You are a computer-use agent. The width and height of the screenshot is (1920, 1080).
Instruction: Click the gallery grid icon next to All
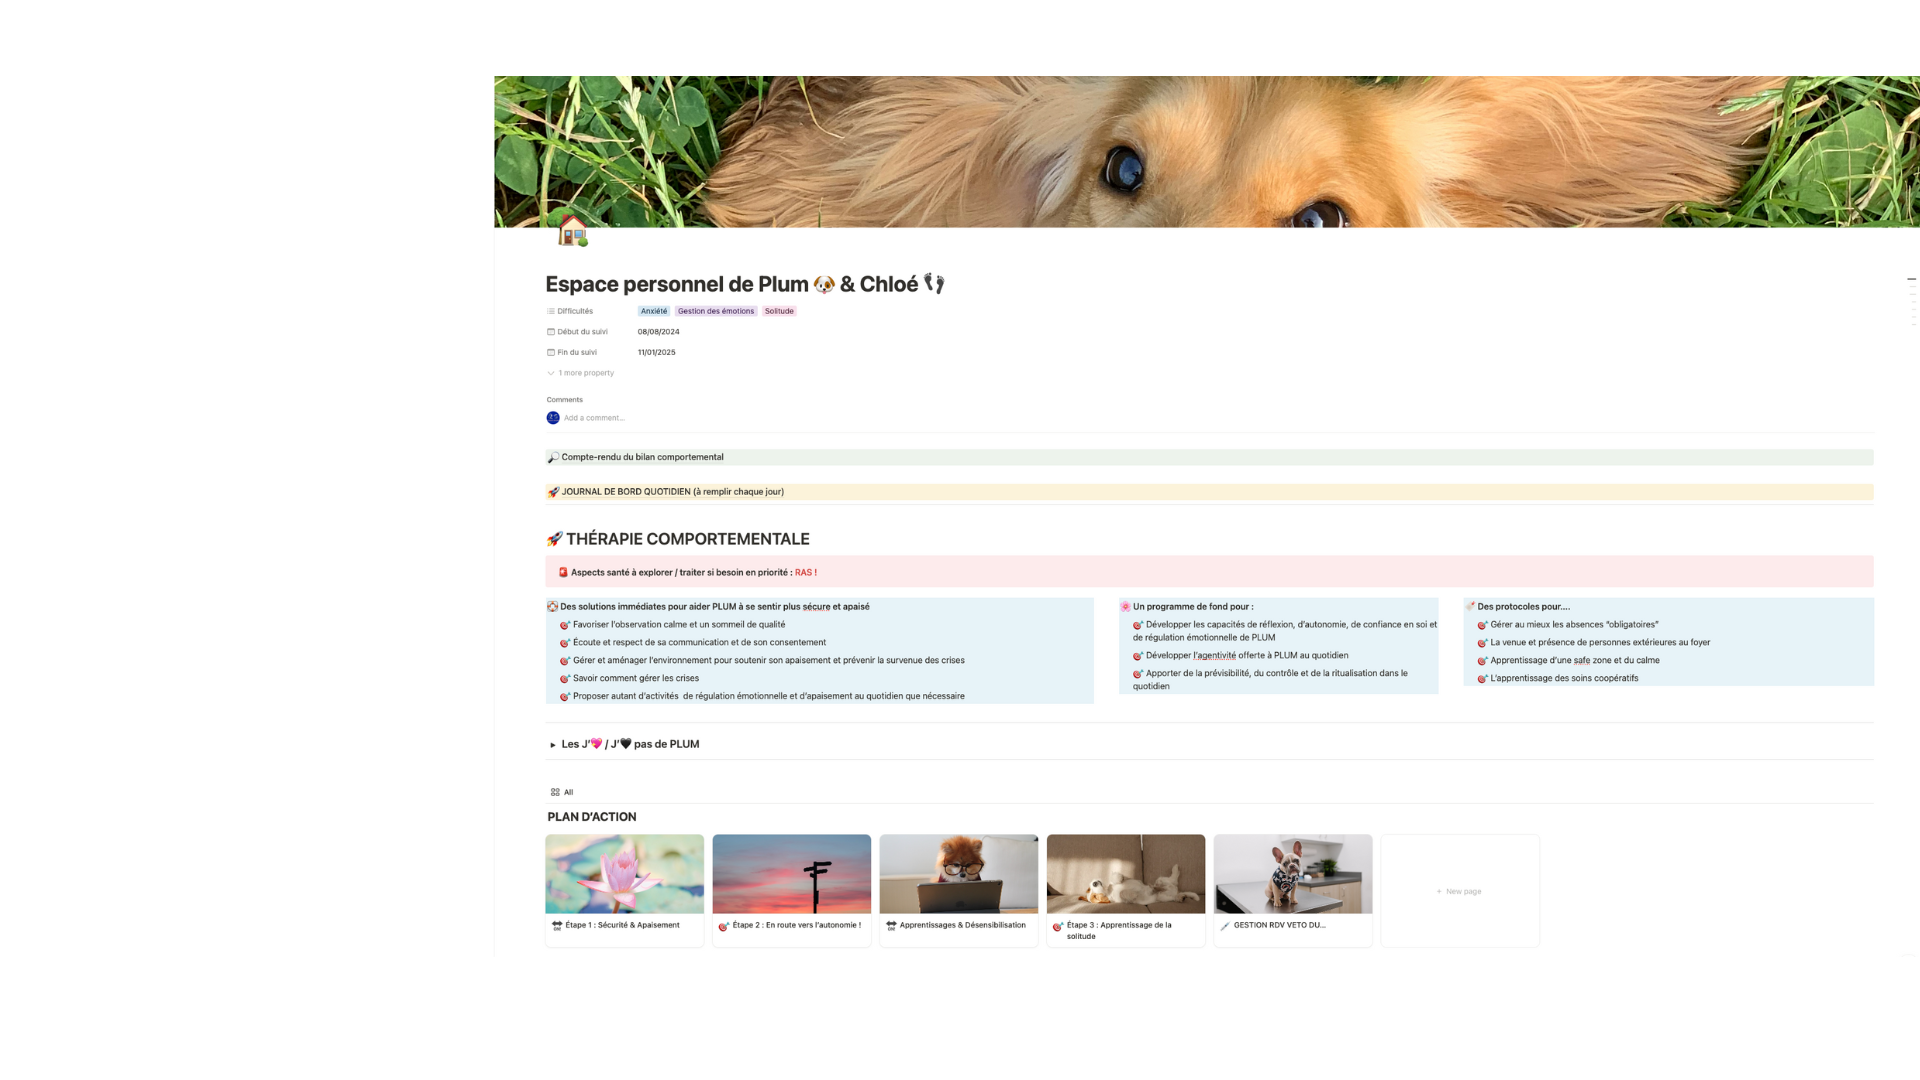point(555,792)
